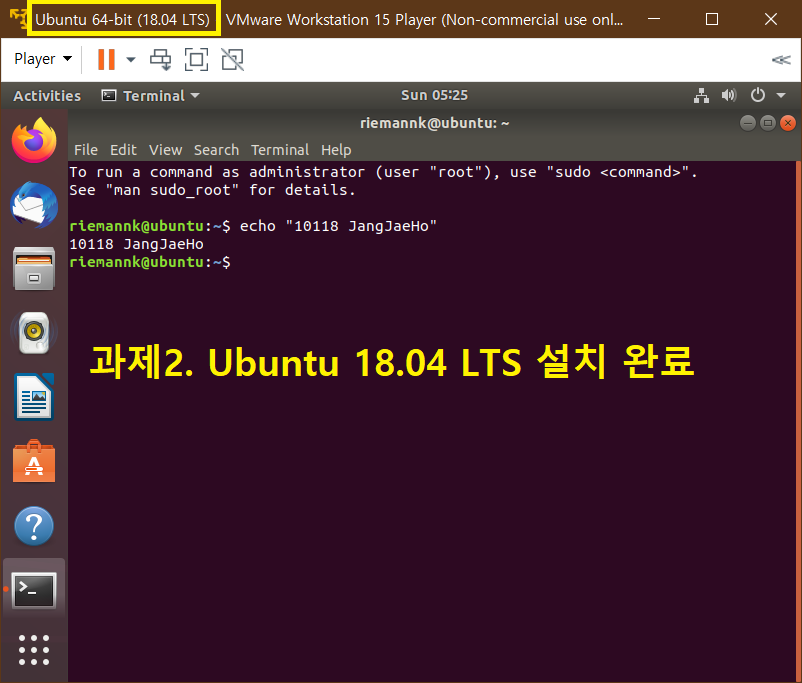Toggle Unity mode icon
This screenshot has width=802, height=683.
[x=233, y=59]
